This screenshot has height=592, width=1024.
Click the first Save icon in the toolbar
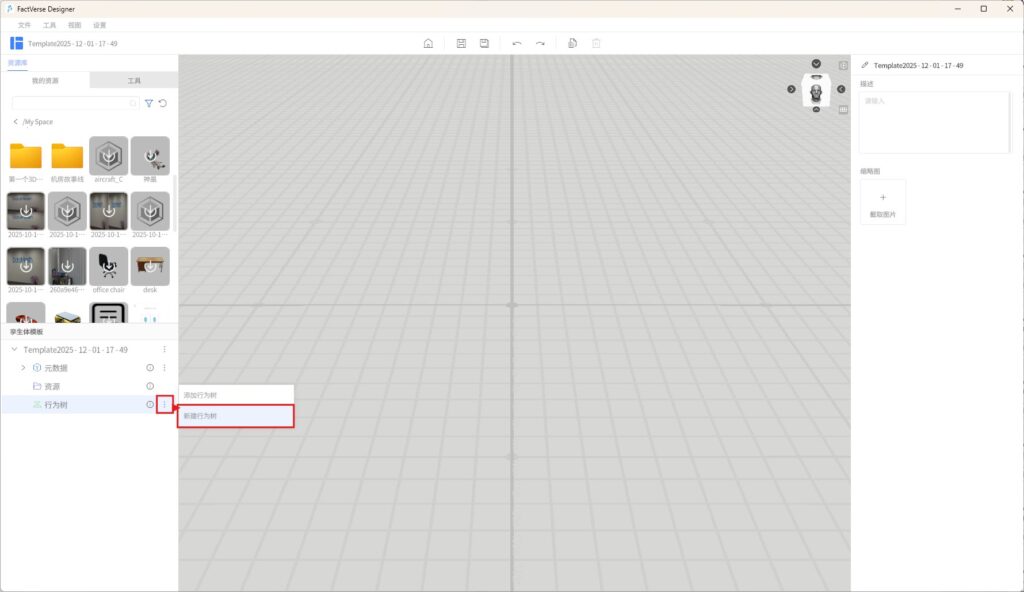461,44
